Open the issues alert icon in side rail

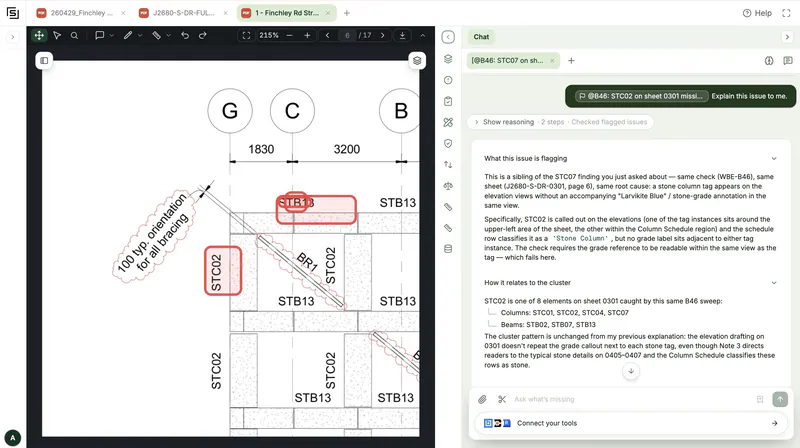tap(448, 80)
